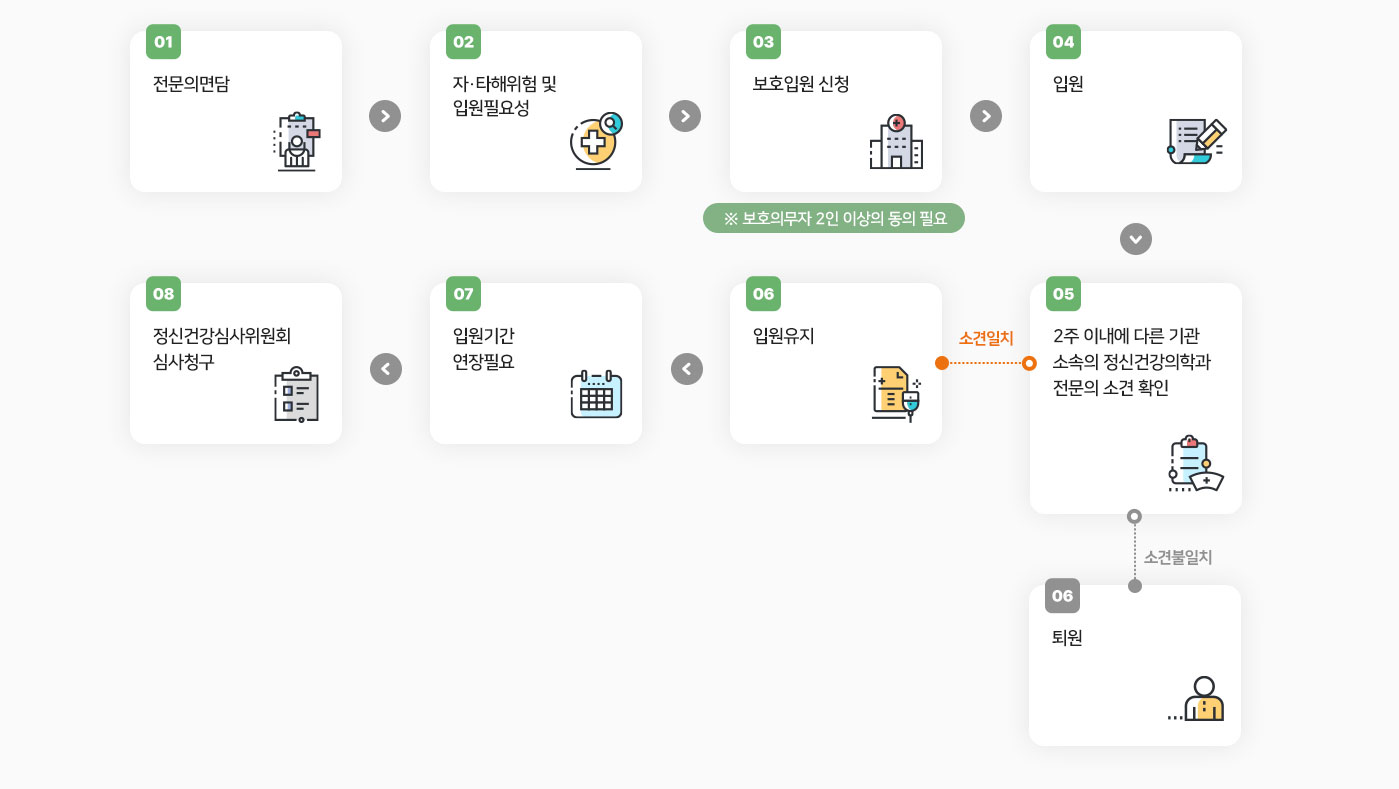
Task: Click the orange 소견일치 label
Action: (986, 338)
